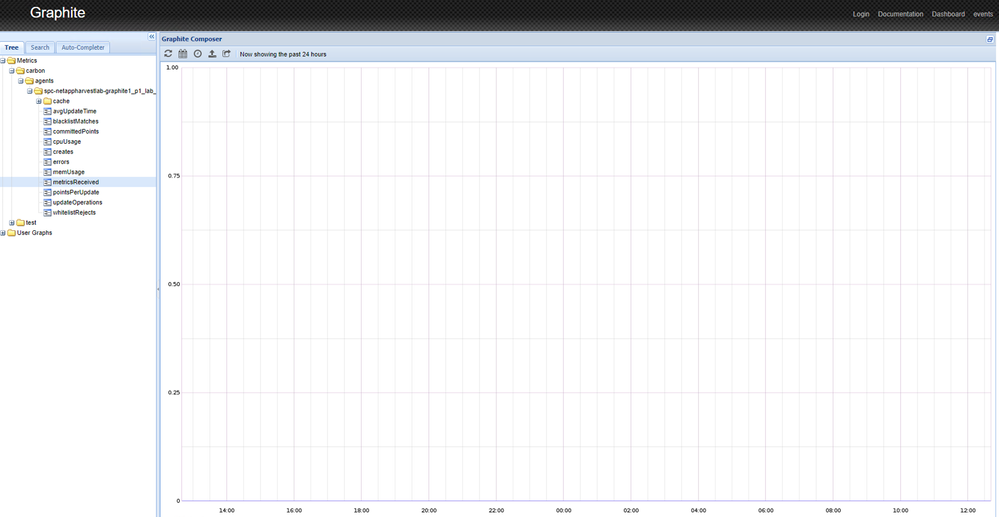
Task: Click the upload/save graph icon in toolbar
Action: point(212,54)
